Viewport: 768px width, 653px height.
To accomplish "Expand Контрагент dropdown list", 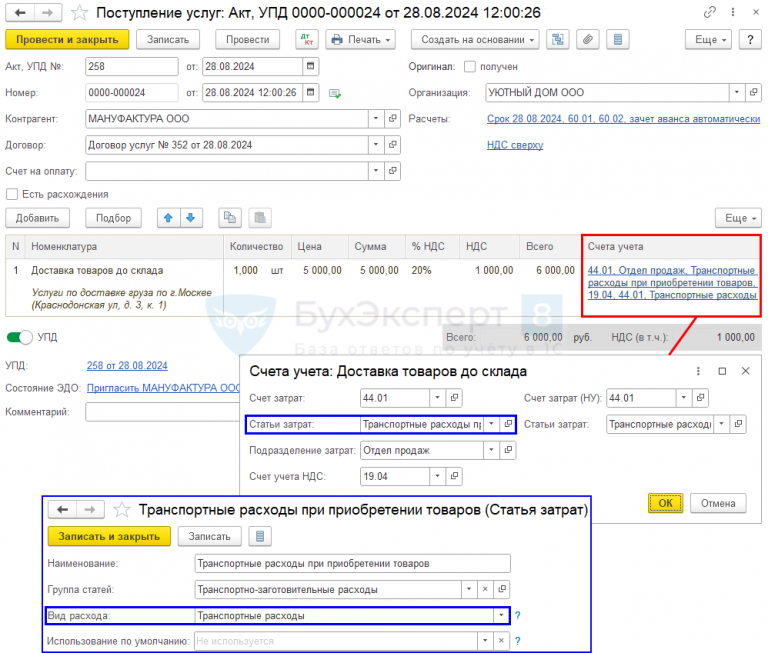I will [x=376, y=119].
